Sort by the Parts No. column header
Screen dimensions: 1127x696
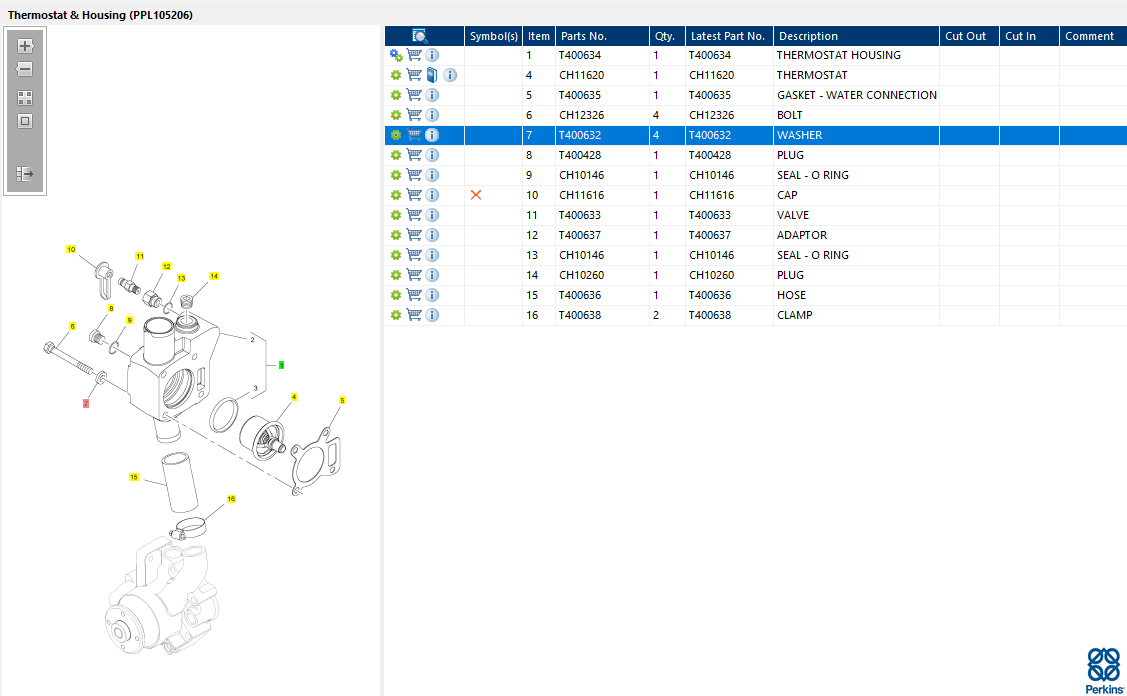[602, 36]
